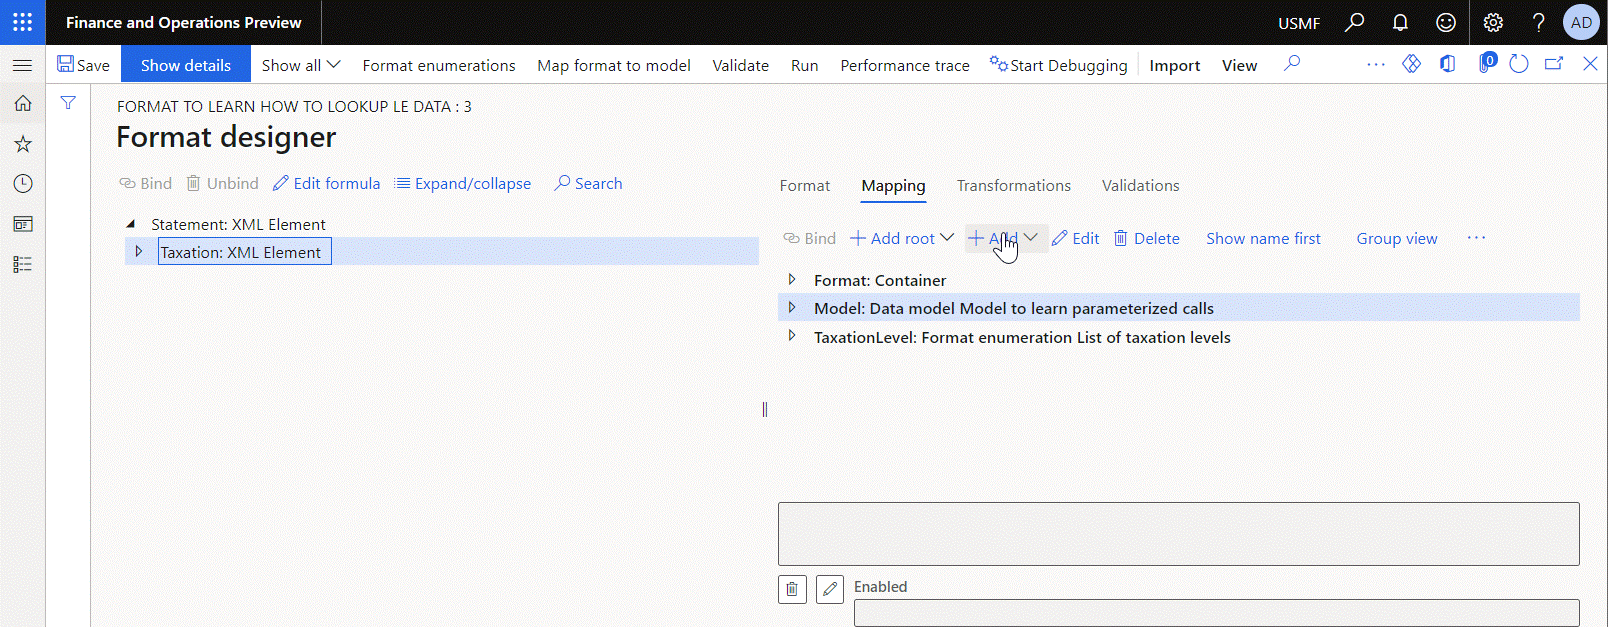Open the AD user account avatar
The height and width of the screenshot is (627, 1608).
click(x=1581, y=22)
